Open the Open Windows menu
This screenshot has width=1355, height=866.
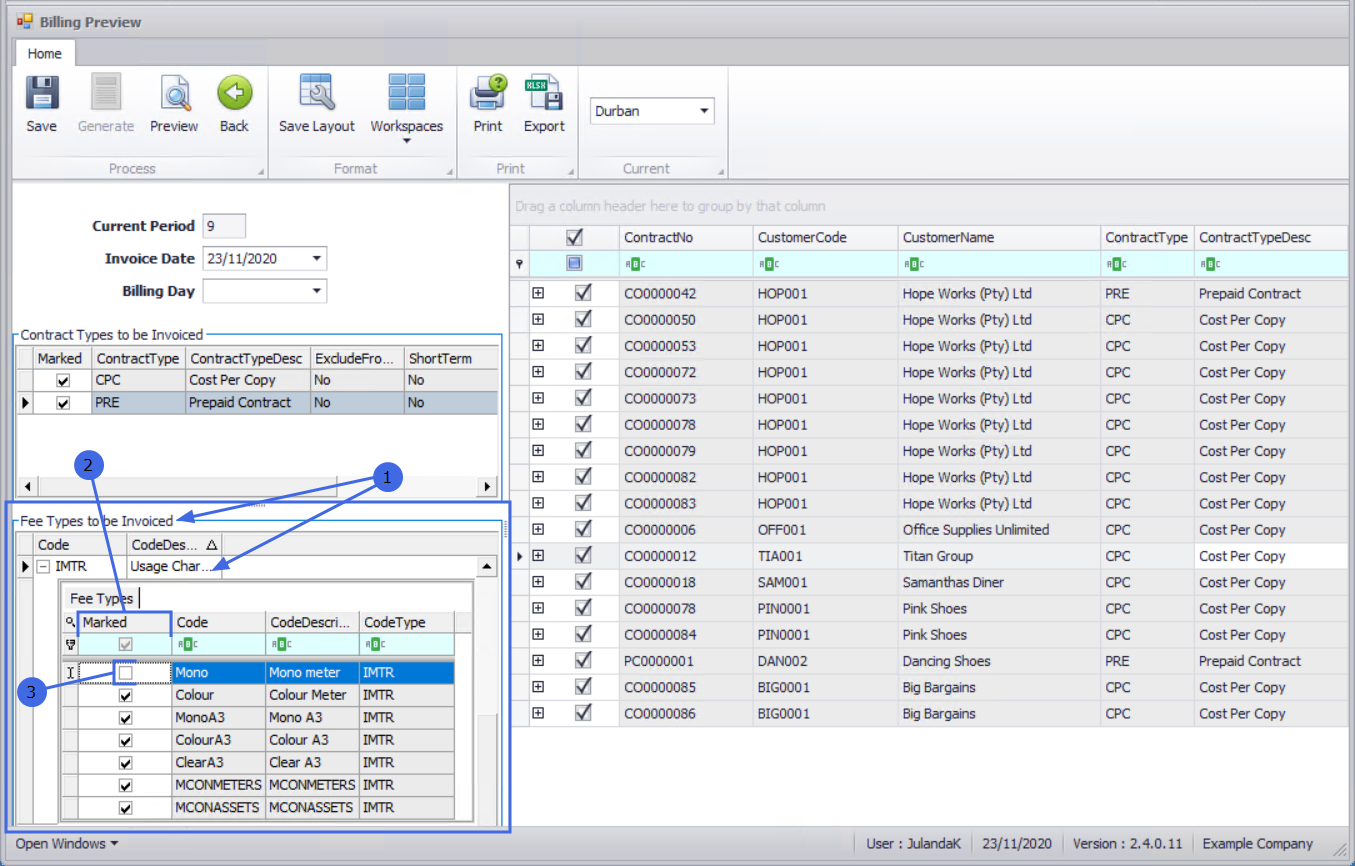point(66,844)
